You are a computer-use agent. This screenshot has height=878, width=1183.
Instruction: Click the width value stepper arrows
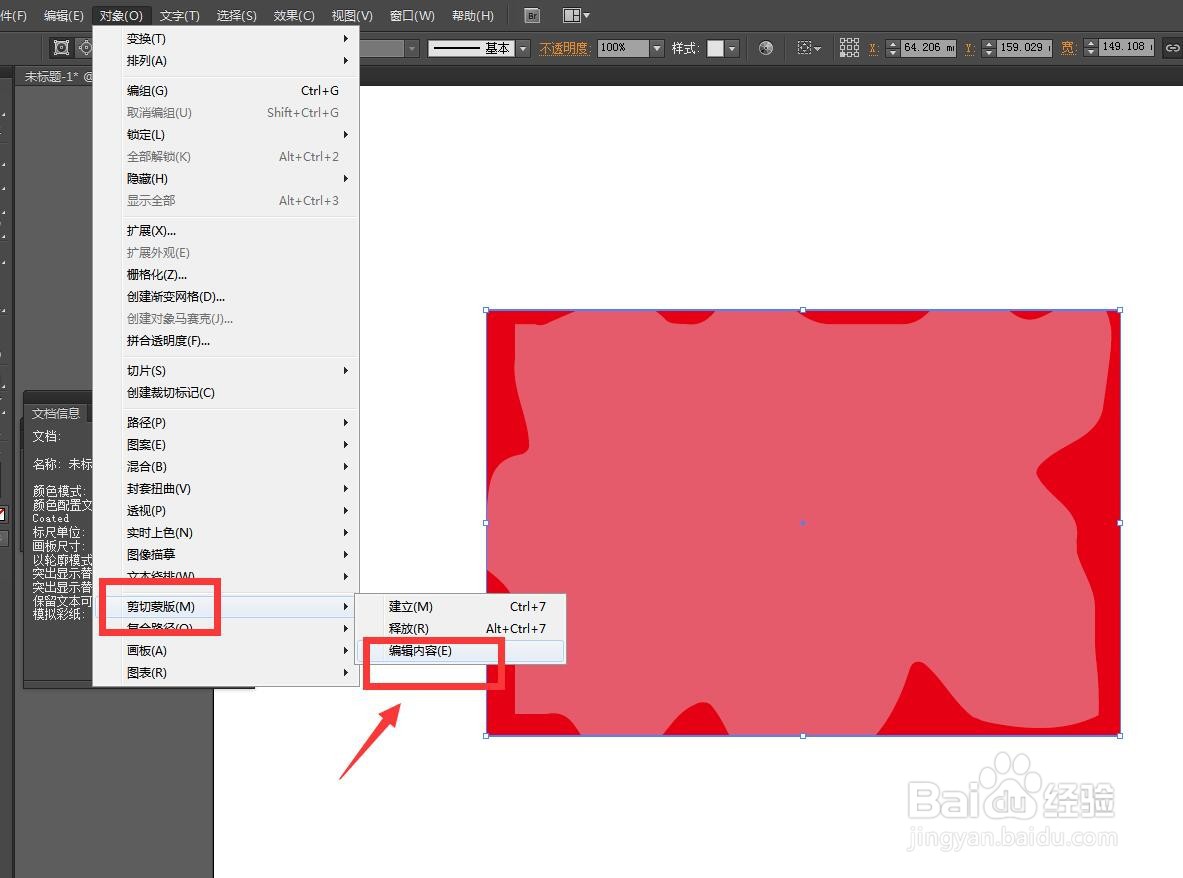click(1091, 48)
